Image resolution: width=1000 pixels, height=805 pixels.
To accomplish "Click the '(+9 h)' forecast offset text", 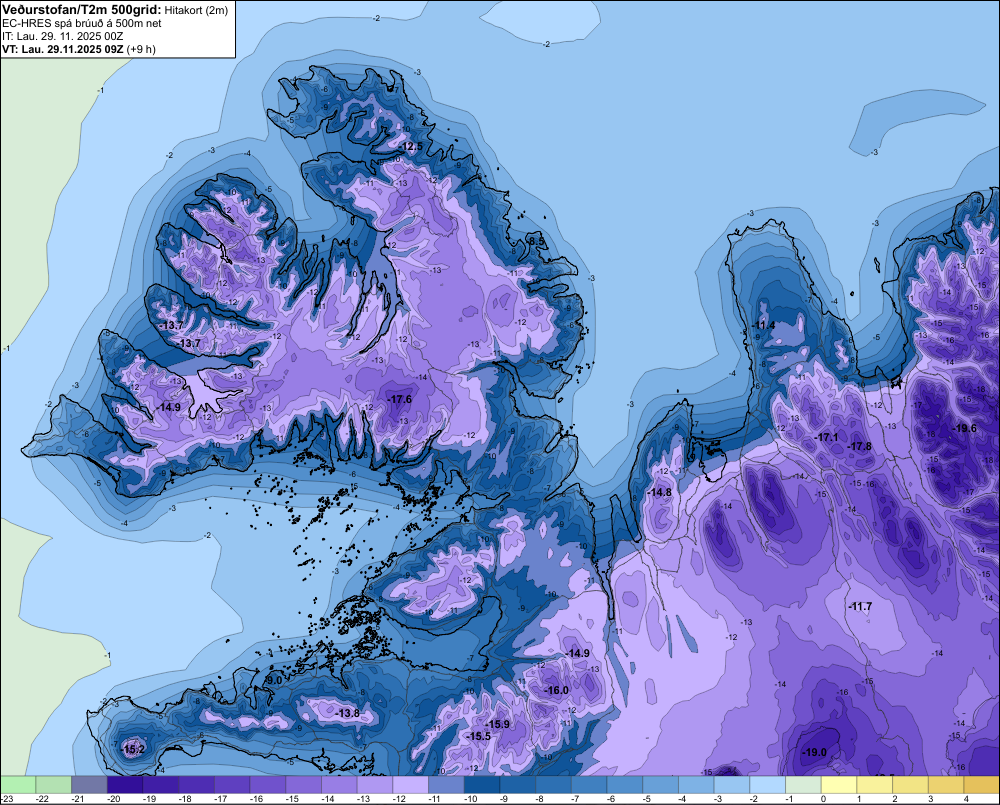I will click(x=141, y=49).
